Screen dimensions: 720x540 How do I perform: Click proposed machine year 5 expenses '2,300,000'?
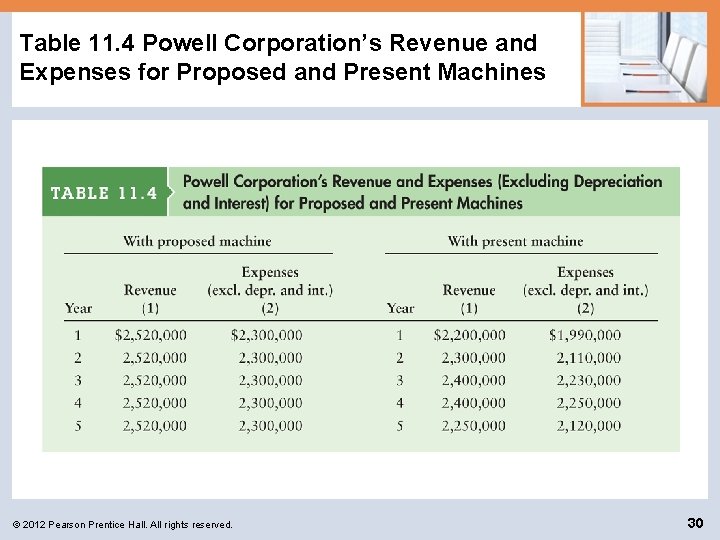(270, 426)
